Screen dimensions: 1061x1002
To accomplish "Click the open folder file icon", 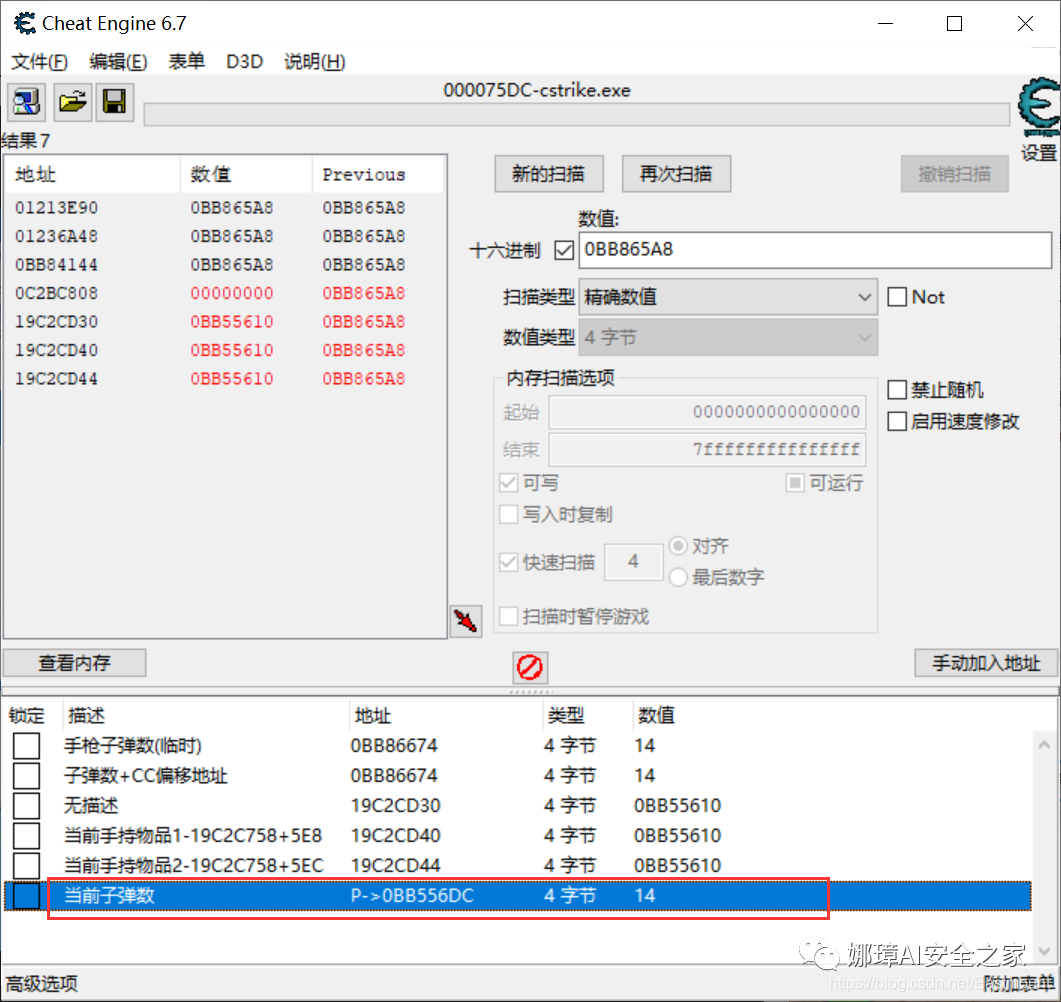I will tap(72, 102).
